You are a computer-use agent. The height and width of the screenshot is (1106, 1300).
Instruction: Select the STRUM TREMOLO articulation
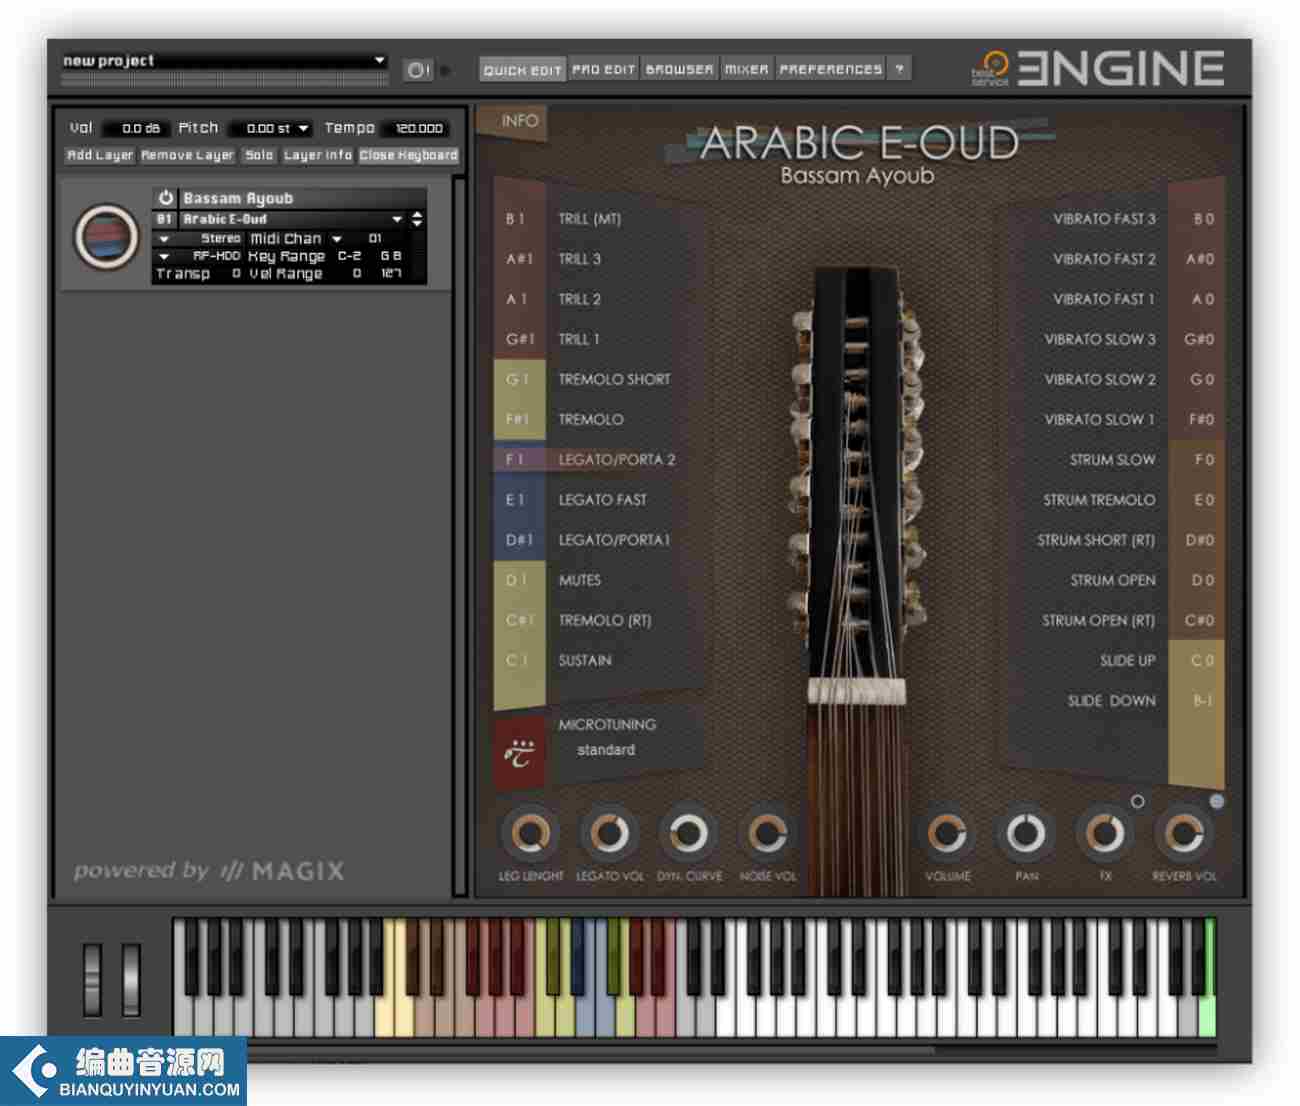[1099, 499]
